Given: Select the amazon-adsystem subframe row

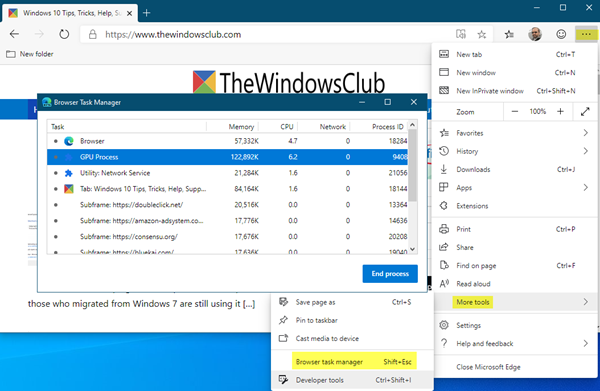Looking at the screenshot, I should click(227, 221).
